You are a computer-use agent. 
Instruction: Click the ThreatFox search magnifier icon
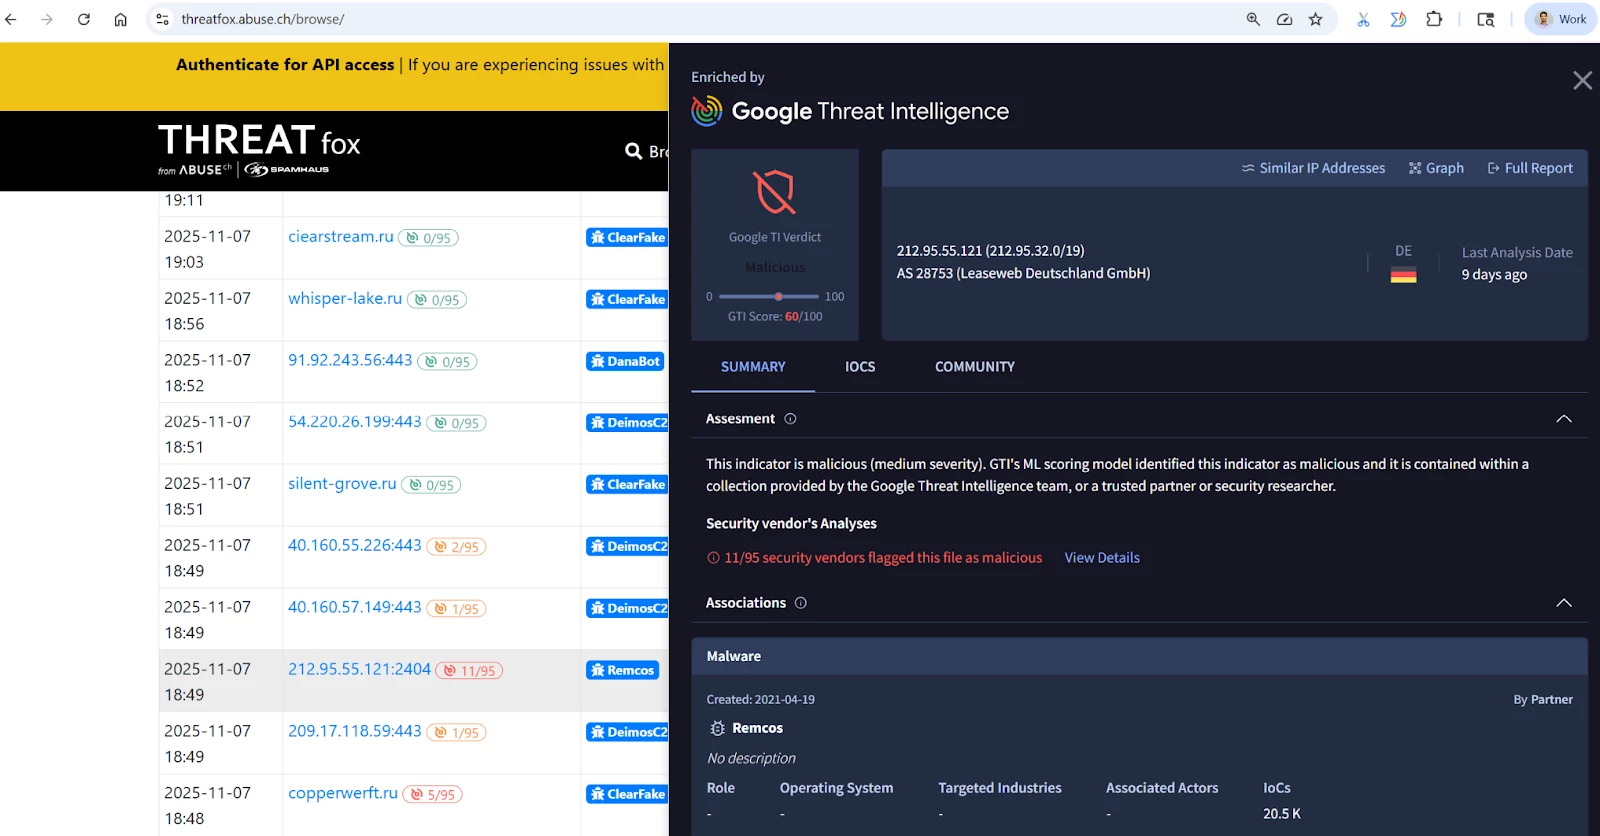point(633,151)
